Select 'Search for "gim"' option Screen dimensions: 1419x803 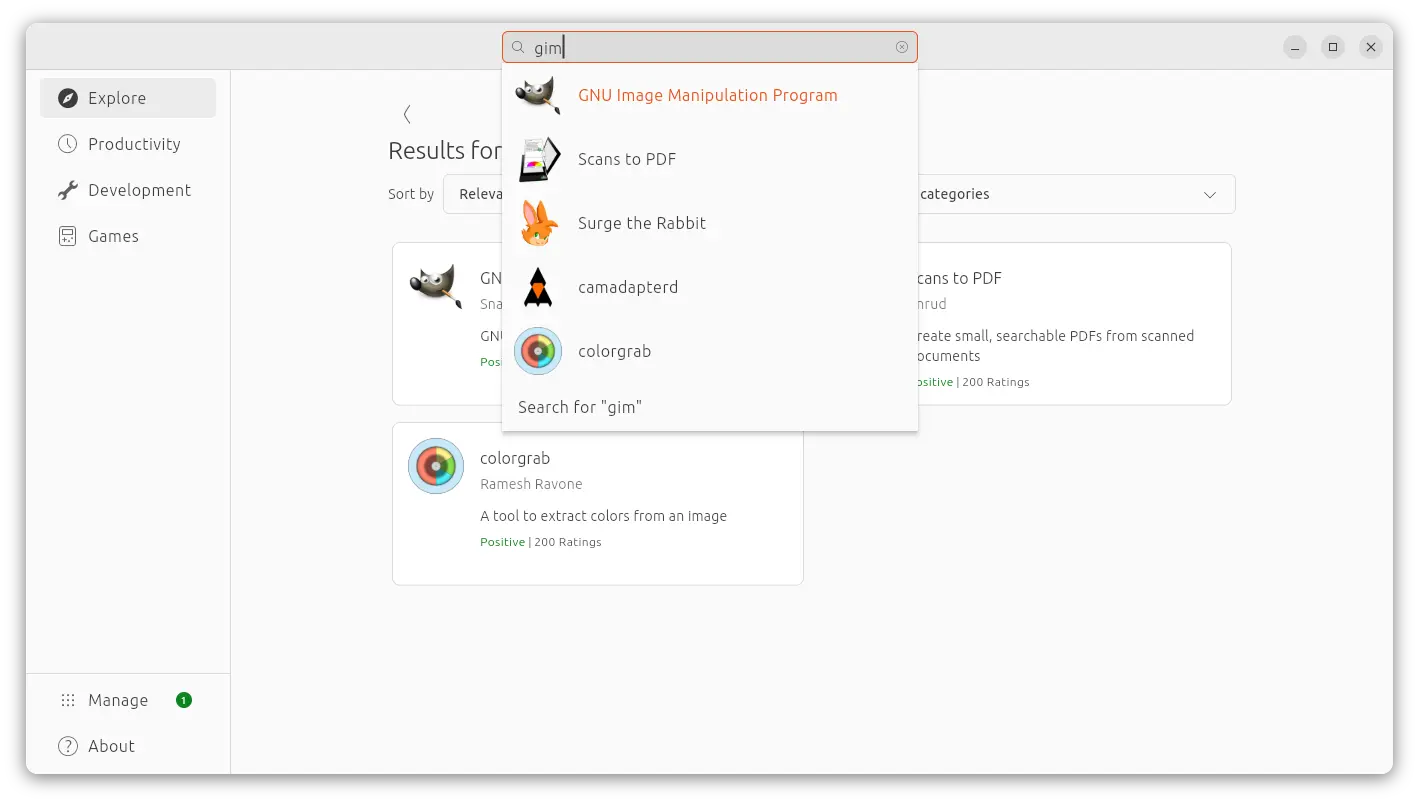click(580, 407)
